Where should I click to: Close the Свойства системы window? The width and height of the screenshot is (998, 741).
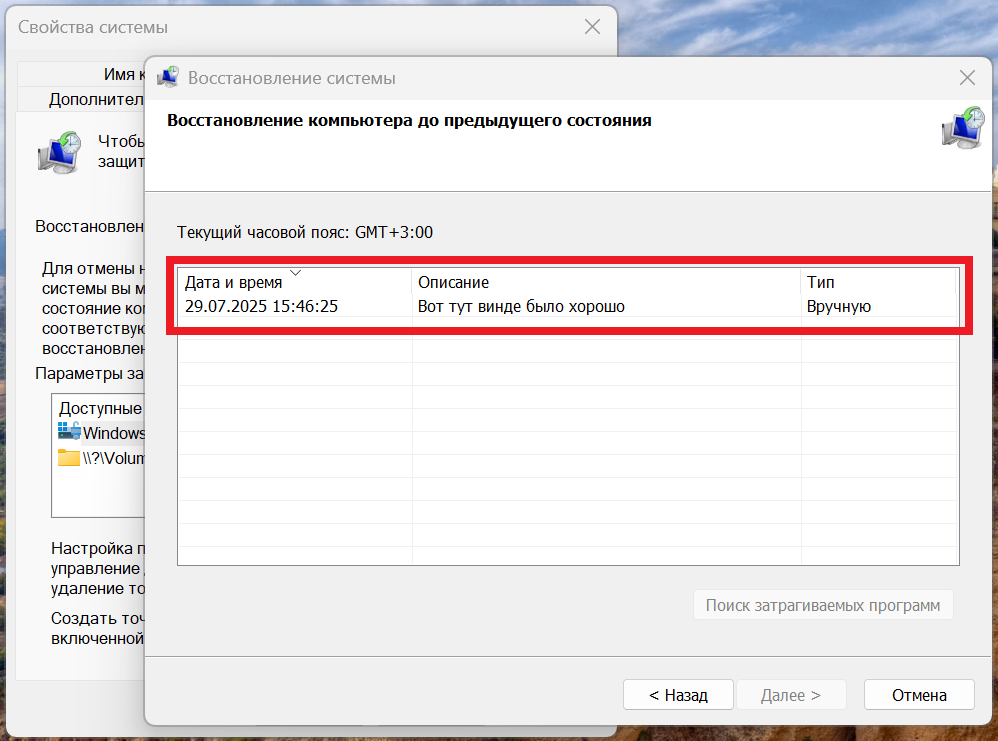(593, 27)
